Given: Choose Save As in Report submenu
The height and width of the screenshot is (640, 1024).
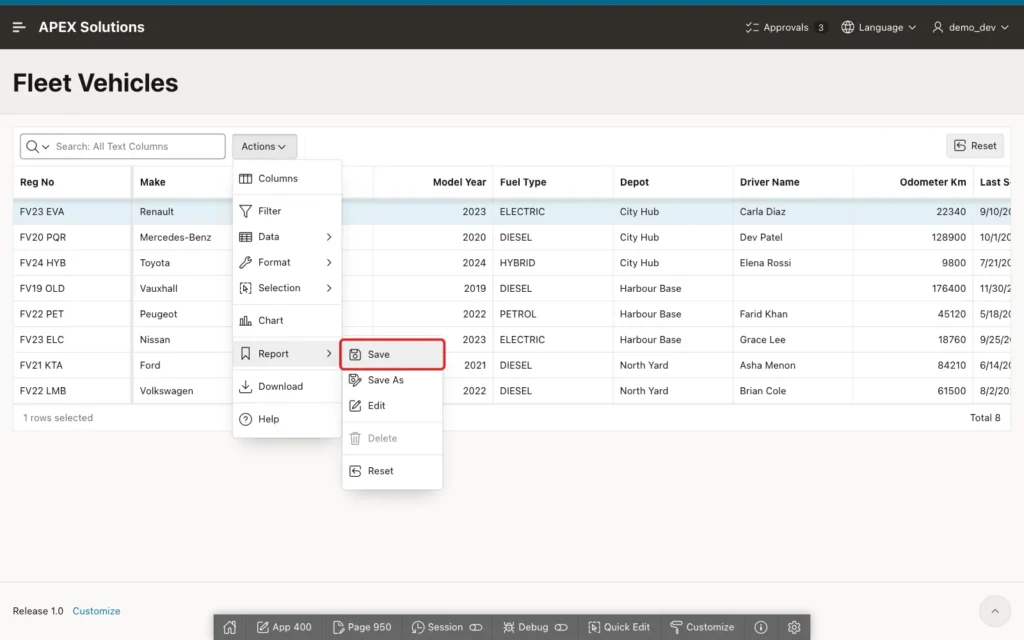Looking at the screenshot, I should 392,380.
